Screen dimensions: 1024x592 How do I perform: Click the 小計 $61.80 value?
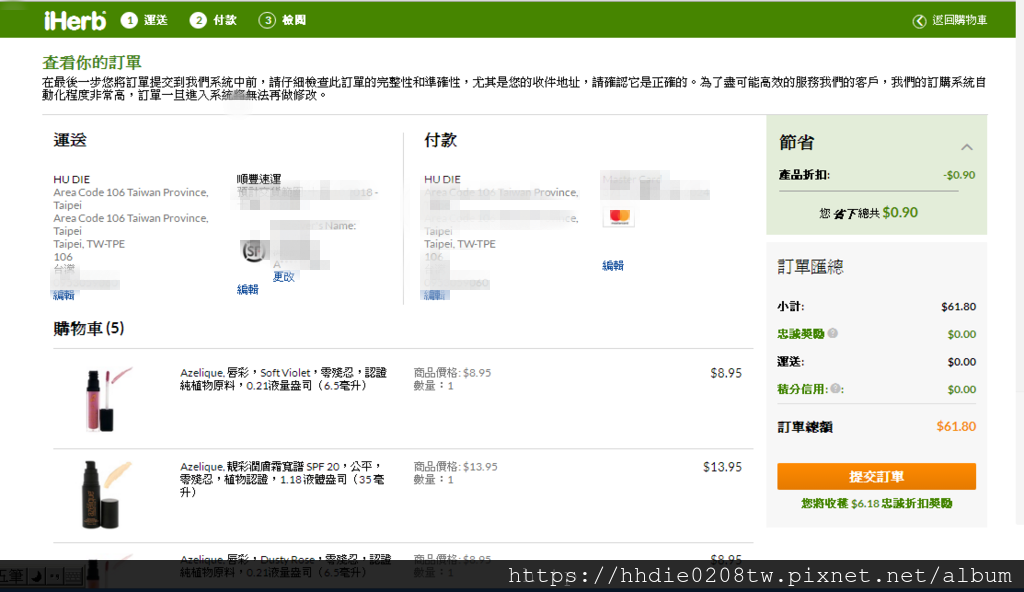(x=959, y=306)
